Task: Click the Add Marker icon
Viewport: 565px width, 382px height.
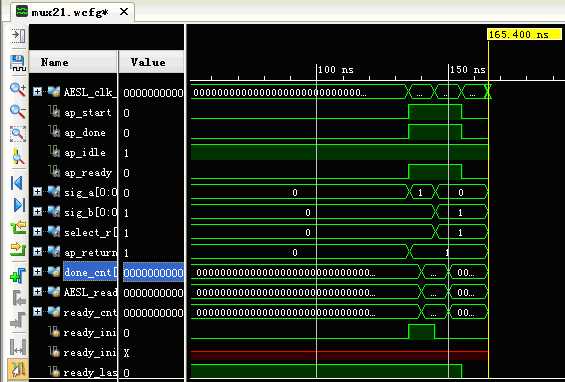Action: [x=18, y=276]
